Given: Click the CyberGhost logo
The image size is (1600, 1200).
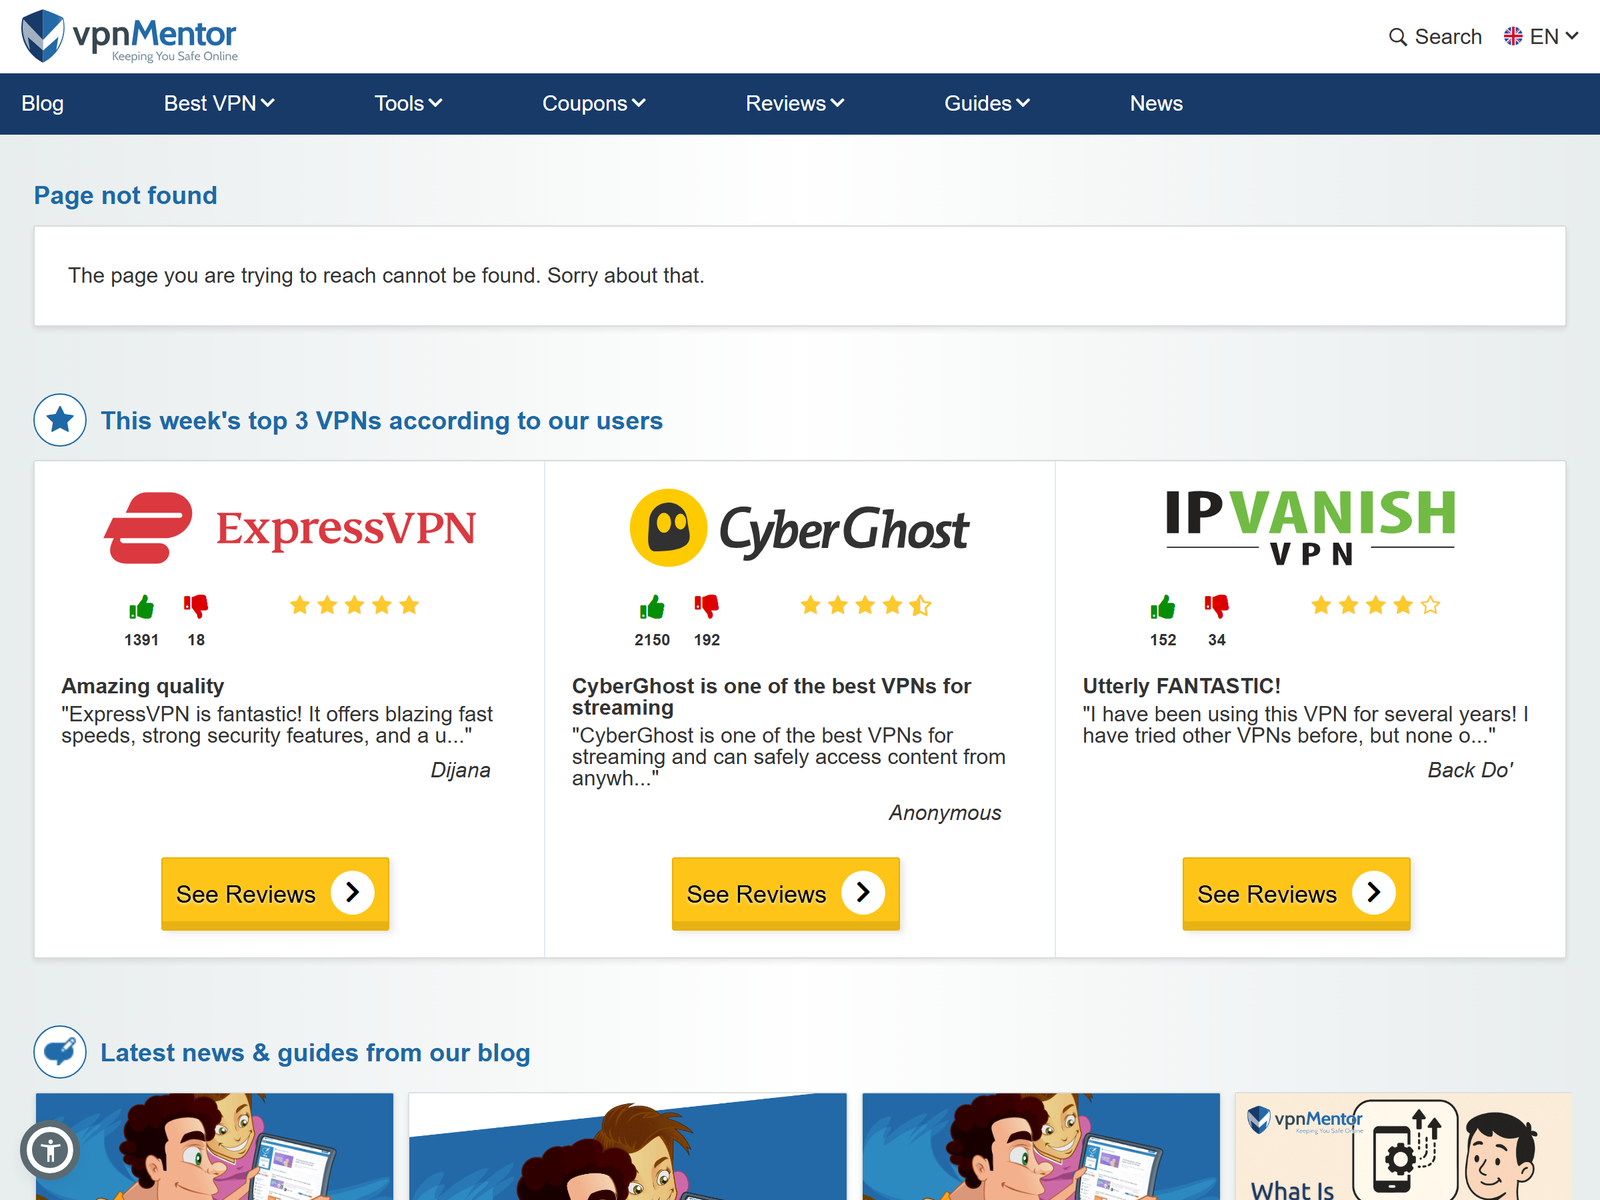Looking at the screenshot, I should [799, 528].
